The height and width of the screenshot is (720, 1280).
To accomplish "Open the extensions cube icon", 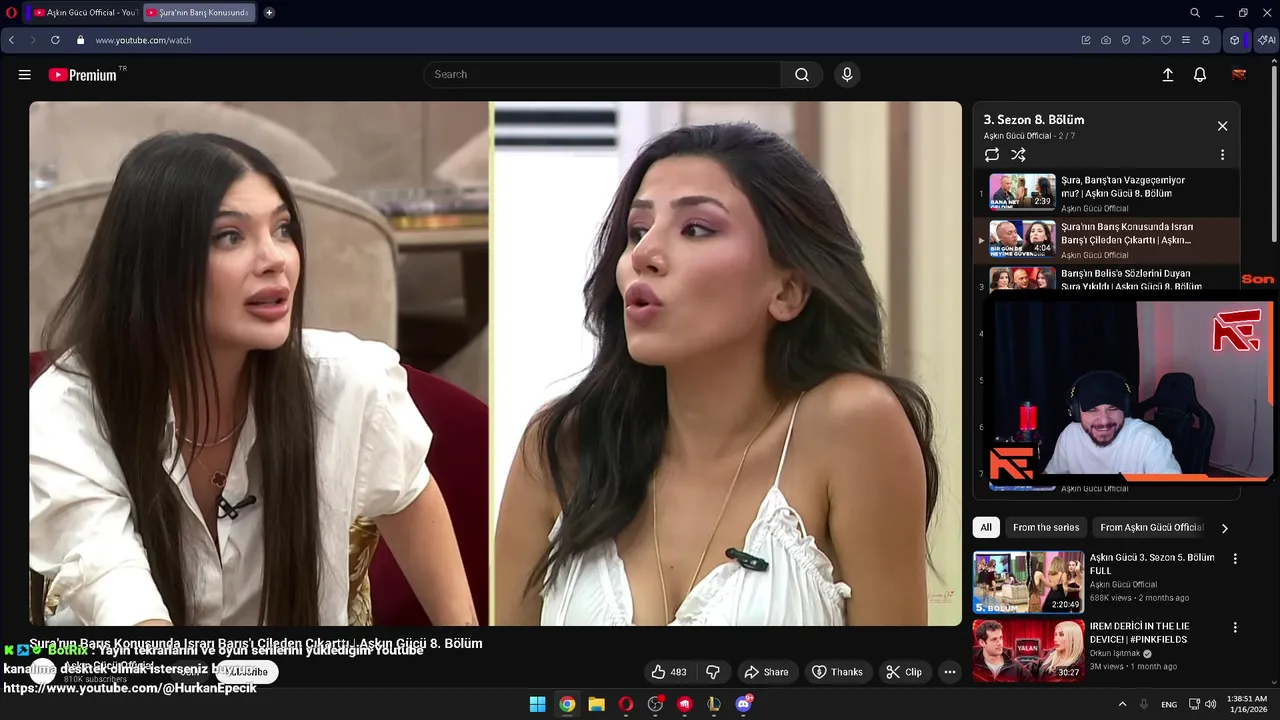I will click(x=1235, y=40).
